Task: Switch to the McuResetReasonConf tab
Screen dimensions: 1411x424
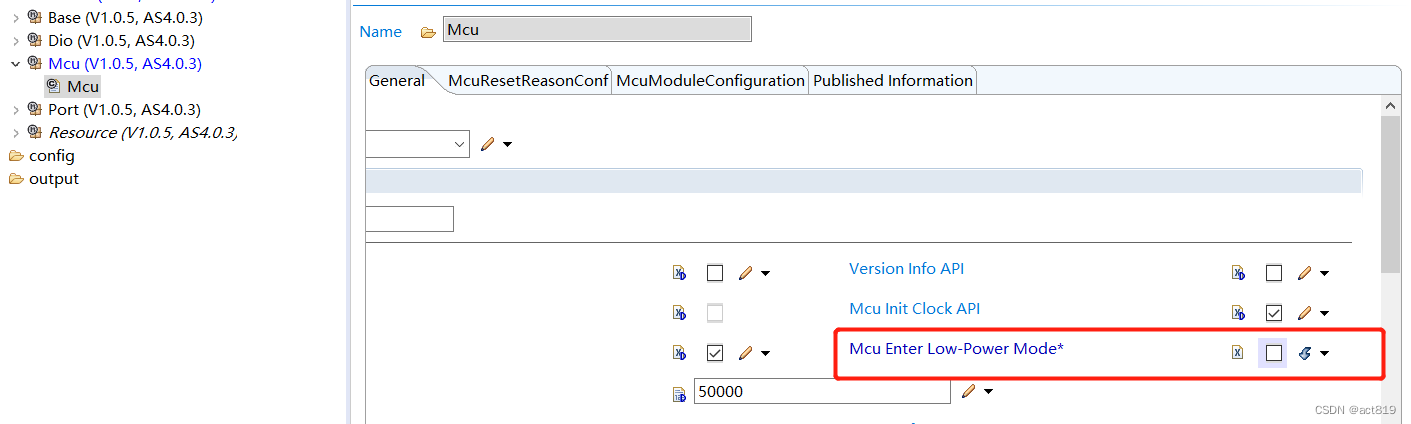Action: (x=528, y=81)
